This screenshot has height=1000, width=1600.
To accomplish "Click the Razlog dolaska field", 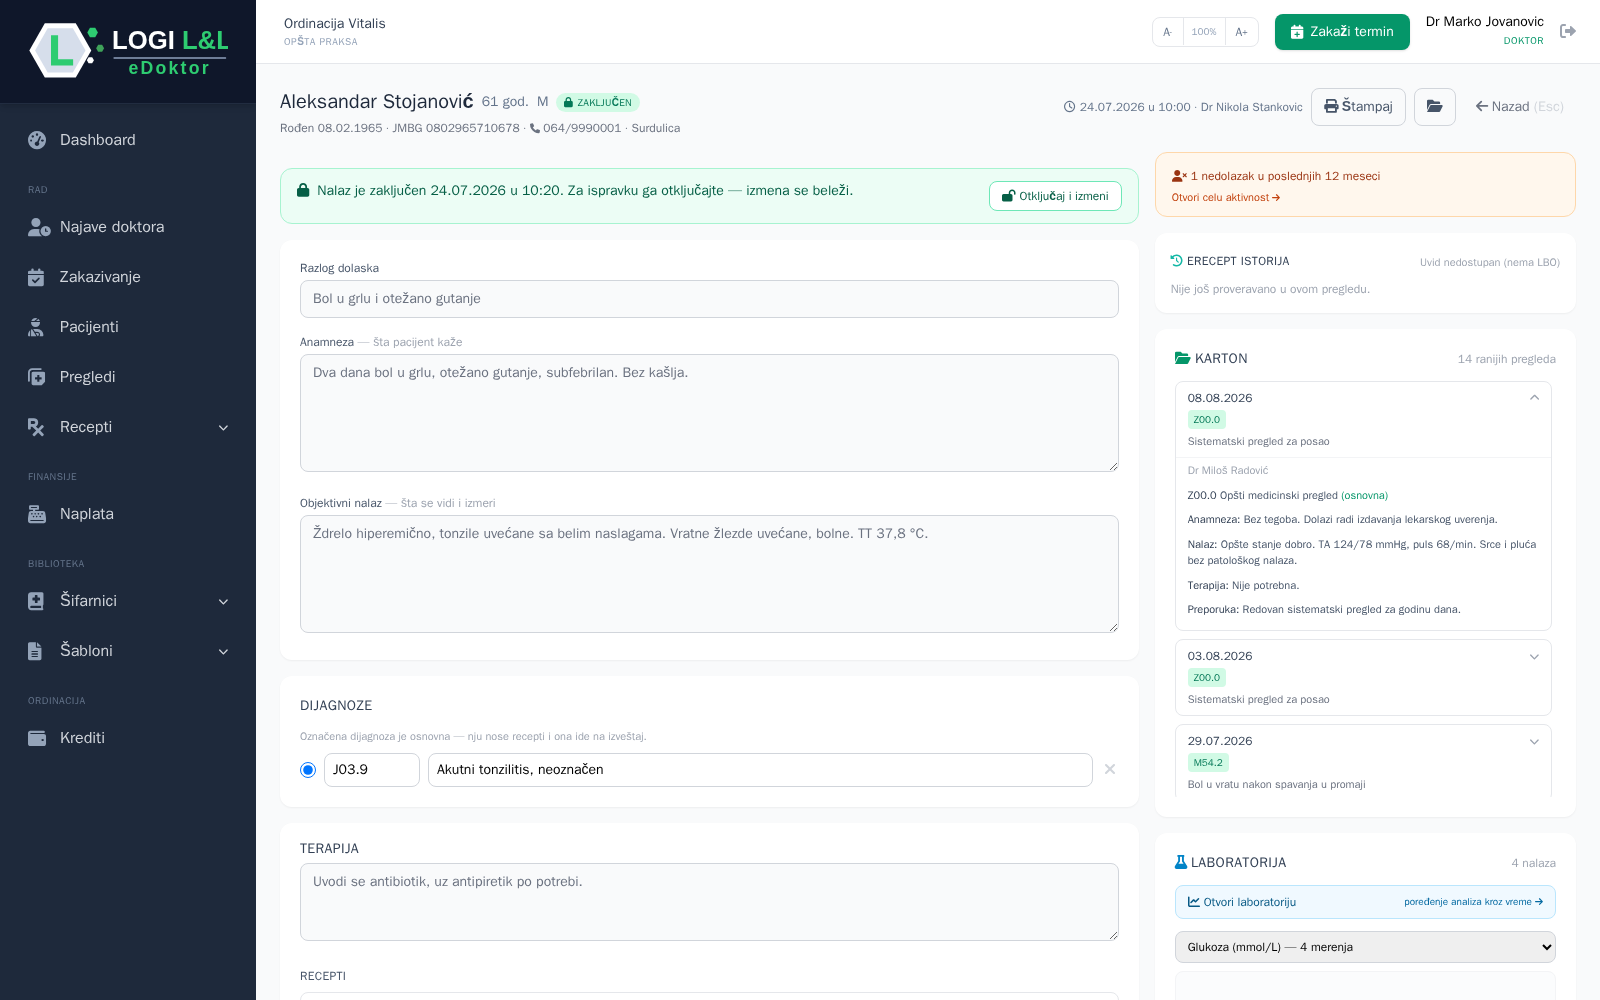I will coord(709,299).
